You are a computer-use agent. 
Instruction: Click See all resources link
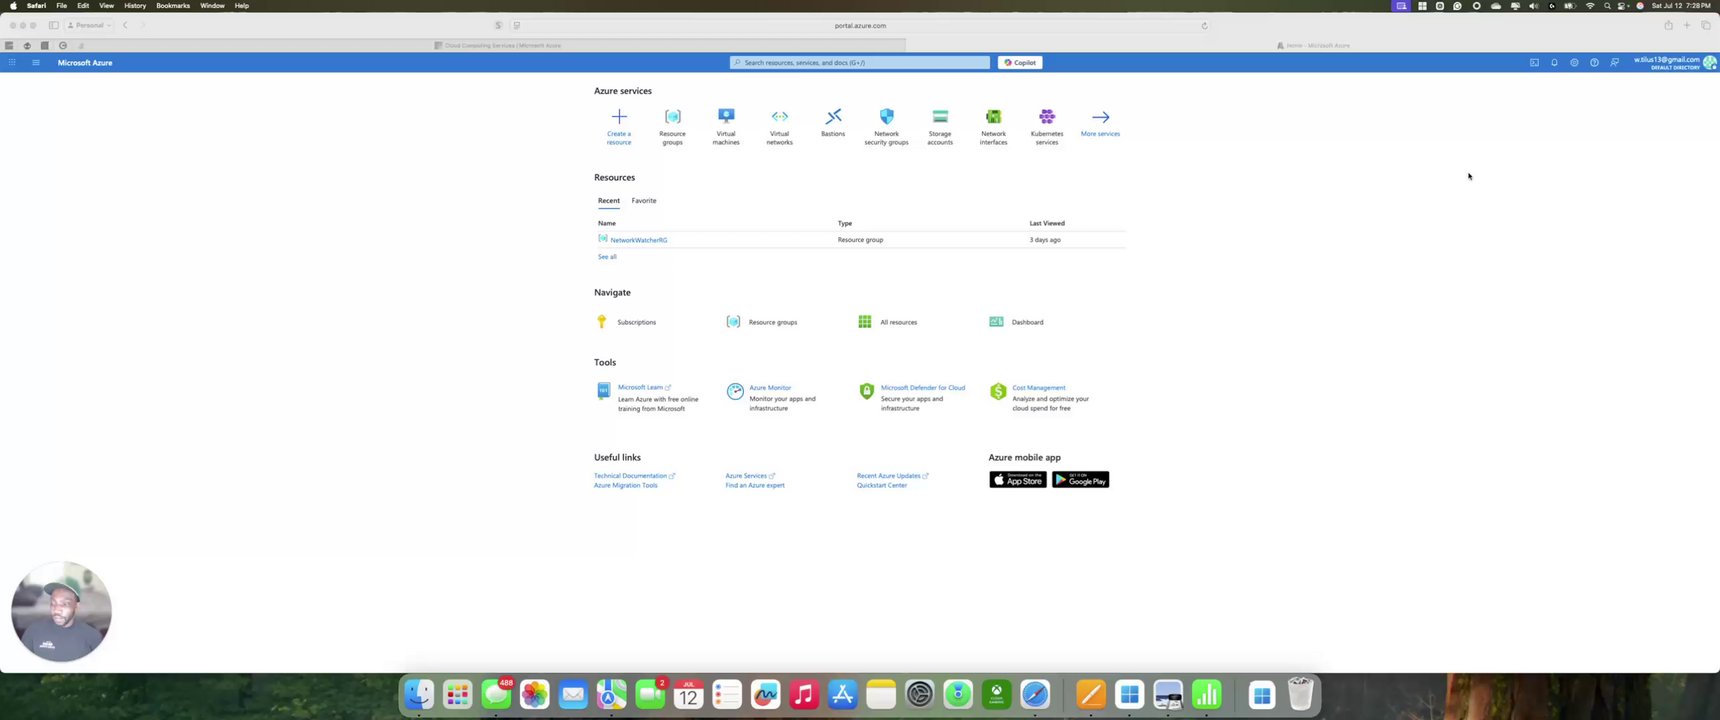coord(607,257)
